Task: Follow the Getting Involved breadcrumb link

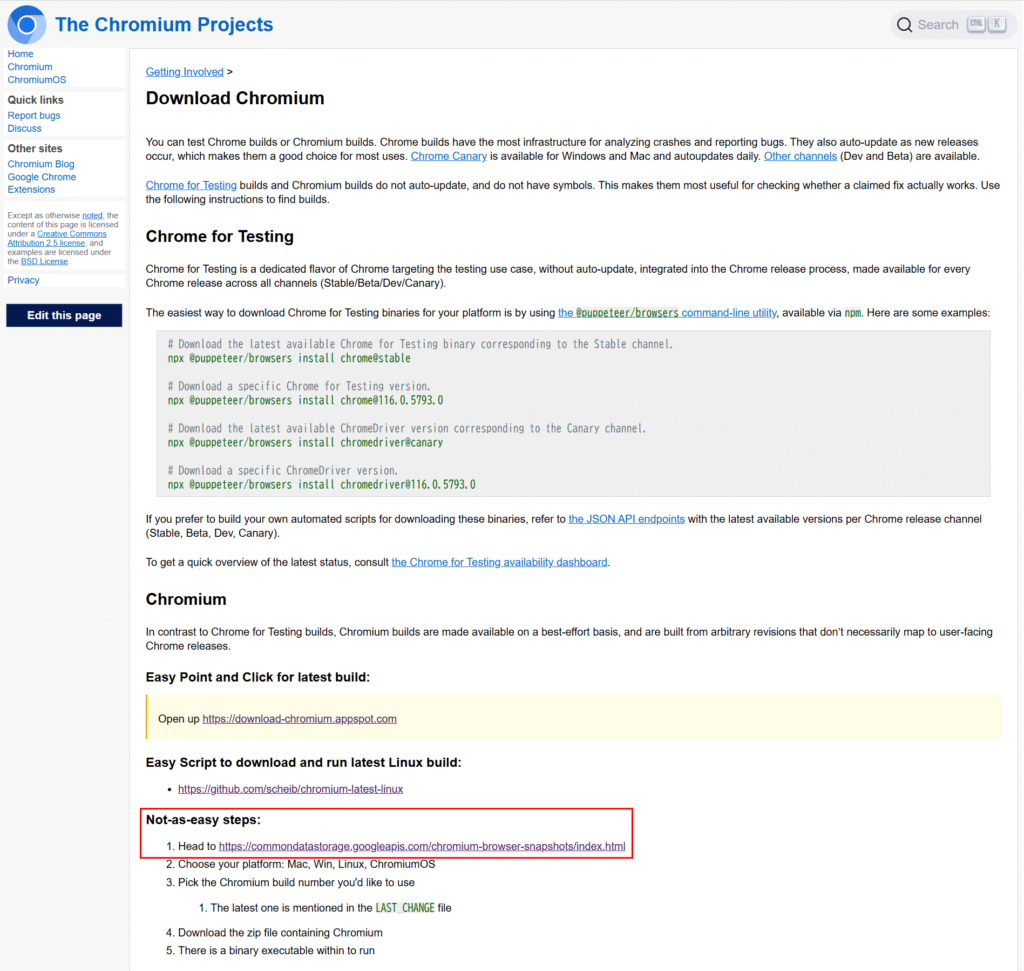Action: [184, 72]
